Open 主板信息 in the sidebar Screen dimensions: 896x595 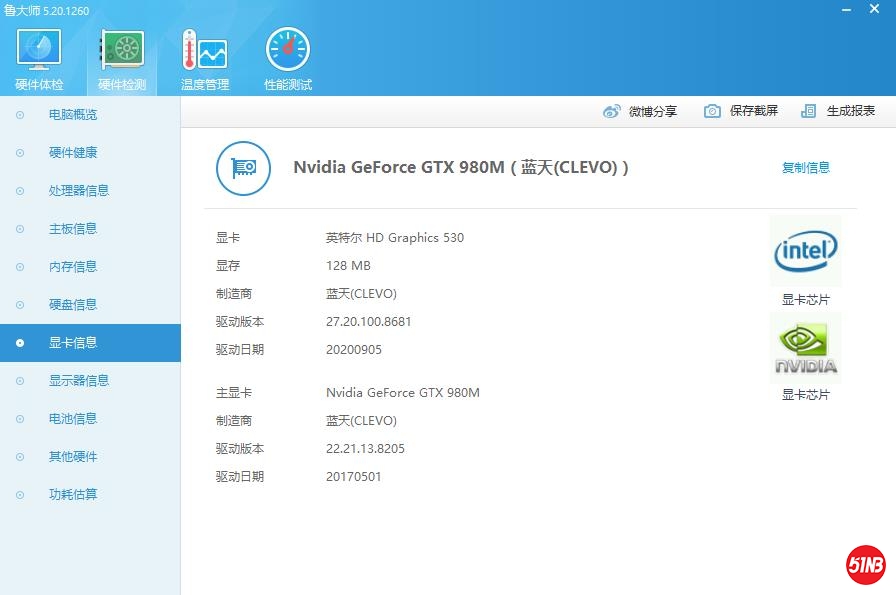(73, 229)
